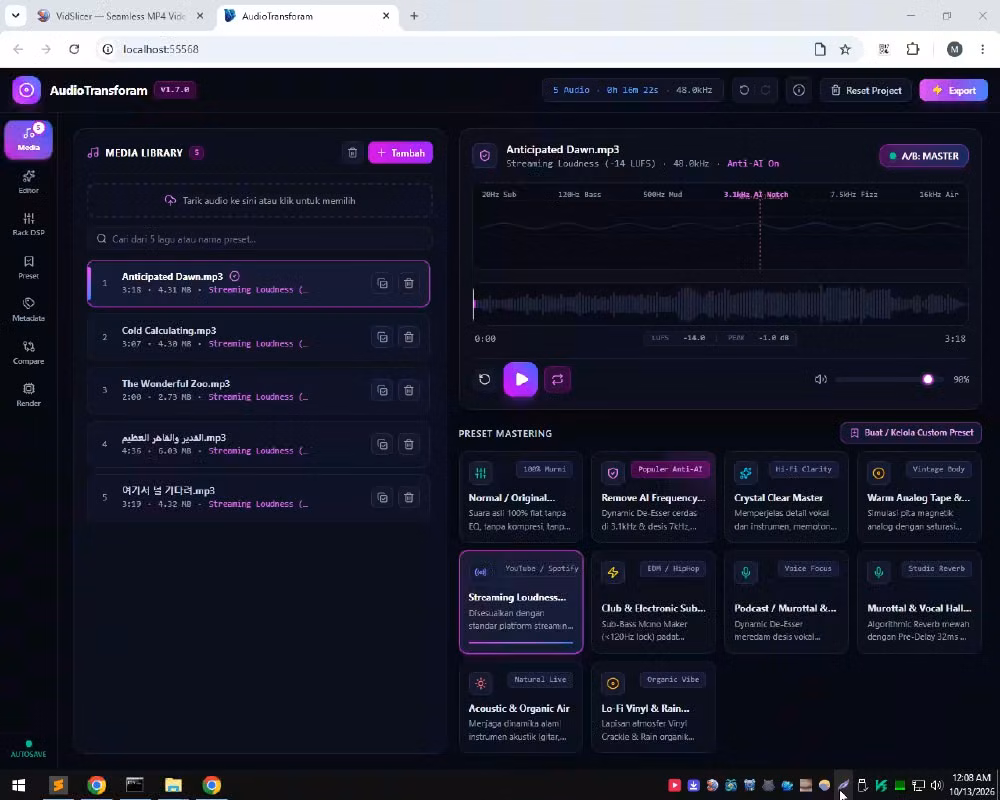
Task: Delete the fifth Korean-titled track
Action: click(x=409, y=498)
